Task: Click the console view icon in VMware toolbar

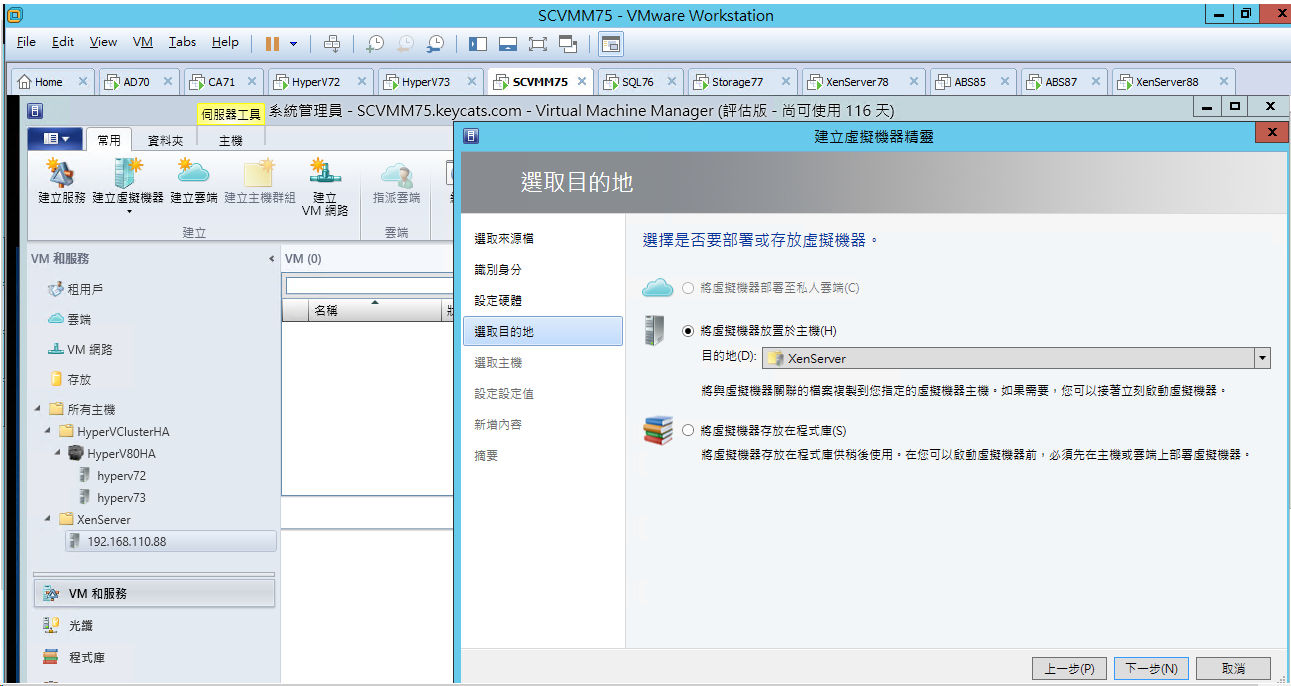Action: 610,43
